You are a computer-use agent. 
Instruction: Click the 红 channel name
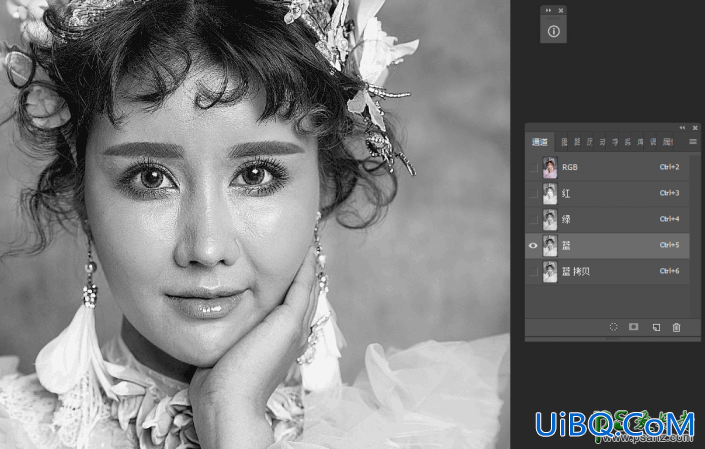click(566, 194)
